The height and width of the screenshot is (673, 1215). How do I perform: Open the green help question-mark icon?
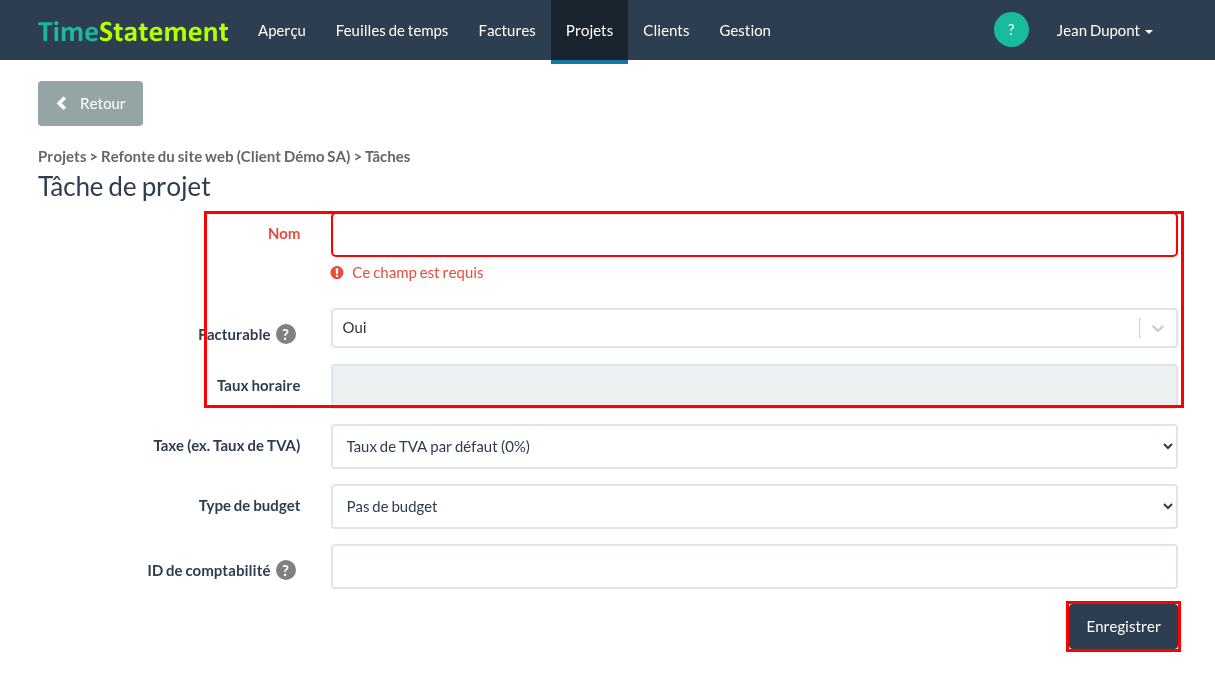pos(1011,30)
